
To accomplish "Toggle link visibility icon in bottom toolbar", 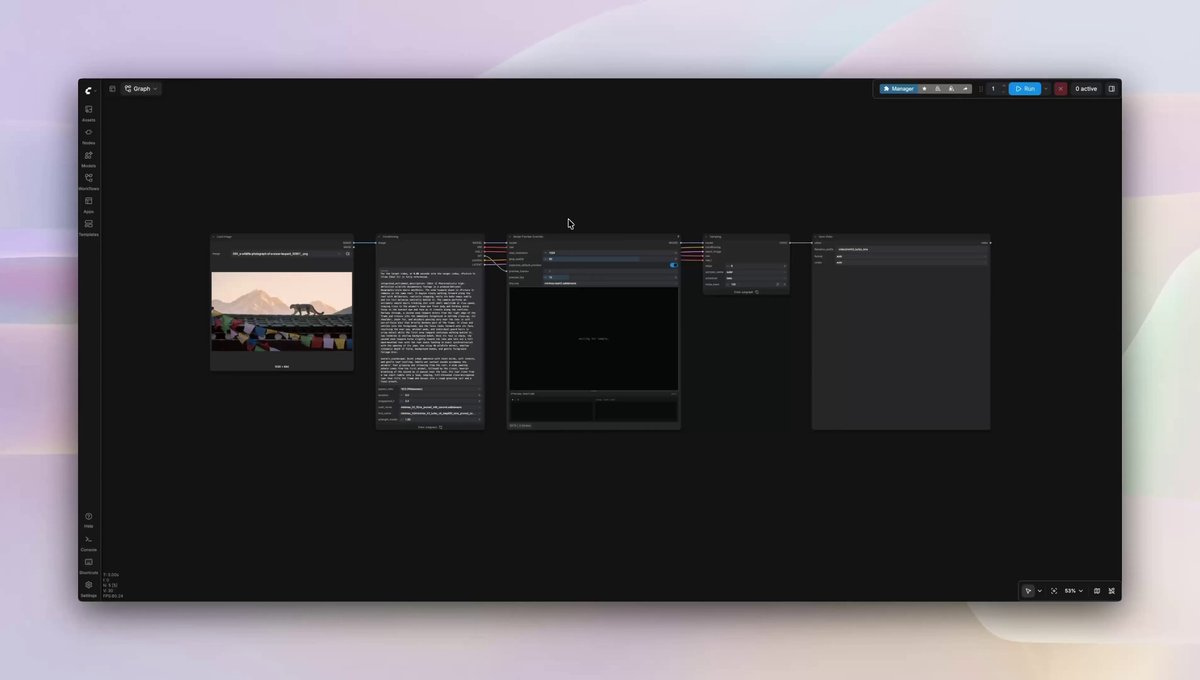I will click(x=1111, y=591).
